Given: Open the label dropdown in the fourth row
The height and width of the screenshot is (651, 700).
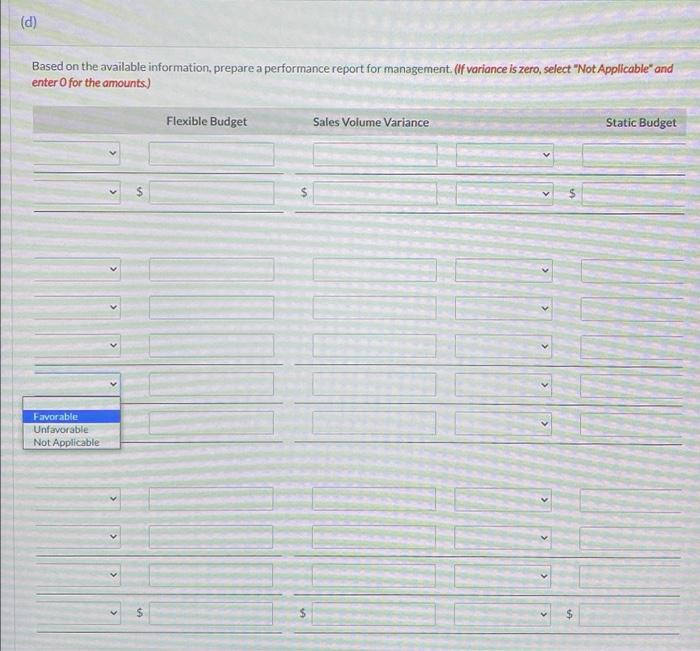Looking at the screenshot, I should (77, 307).
